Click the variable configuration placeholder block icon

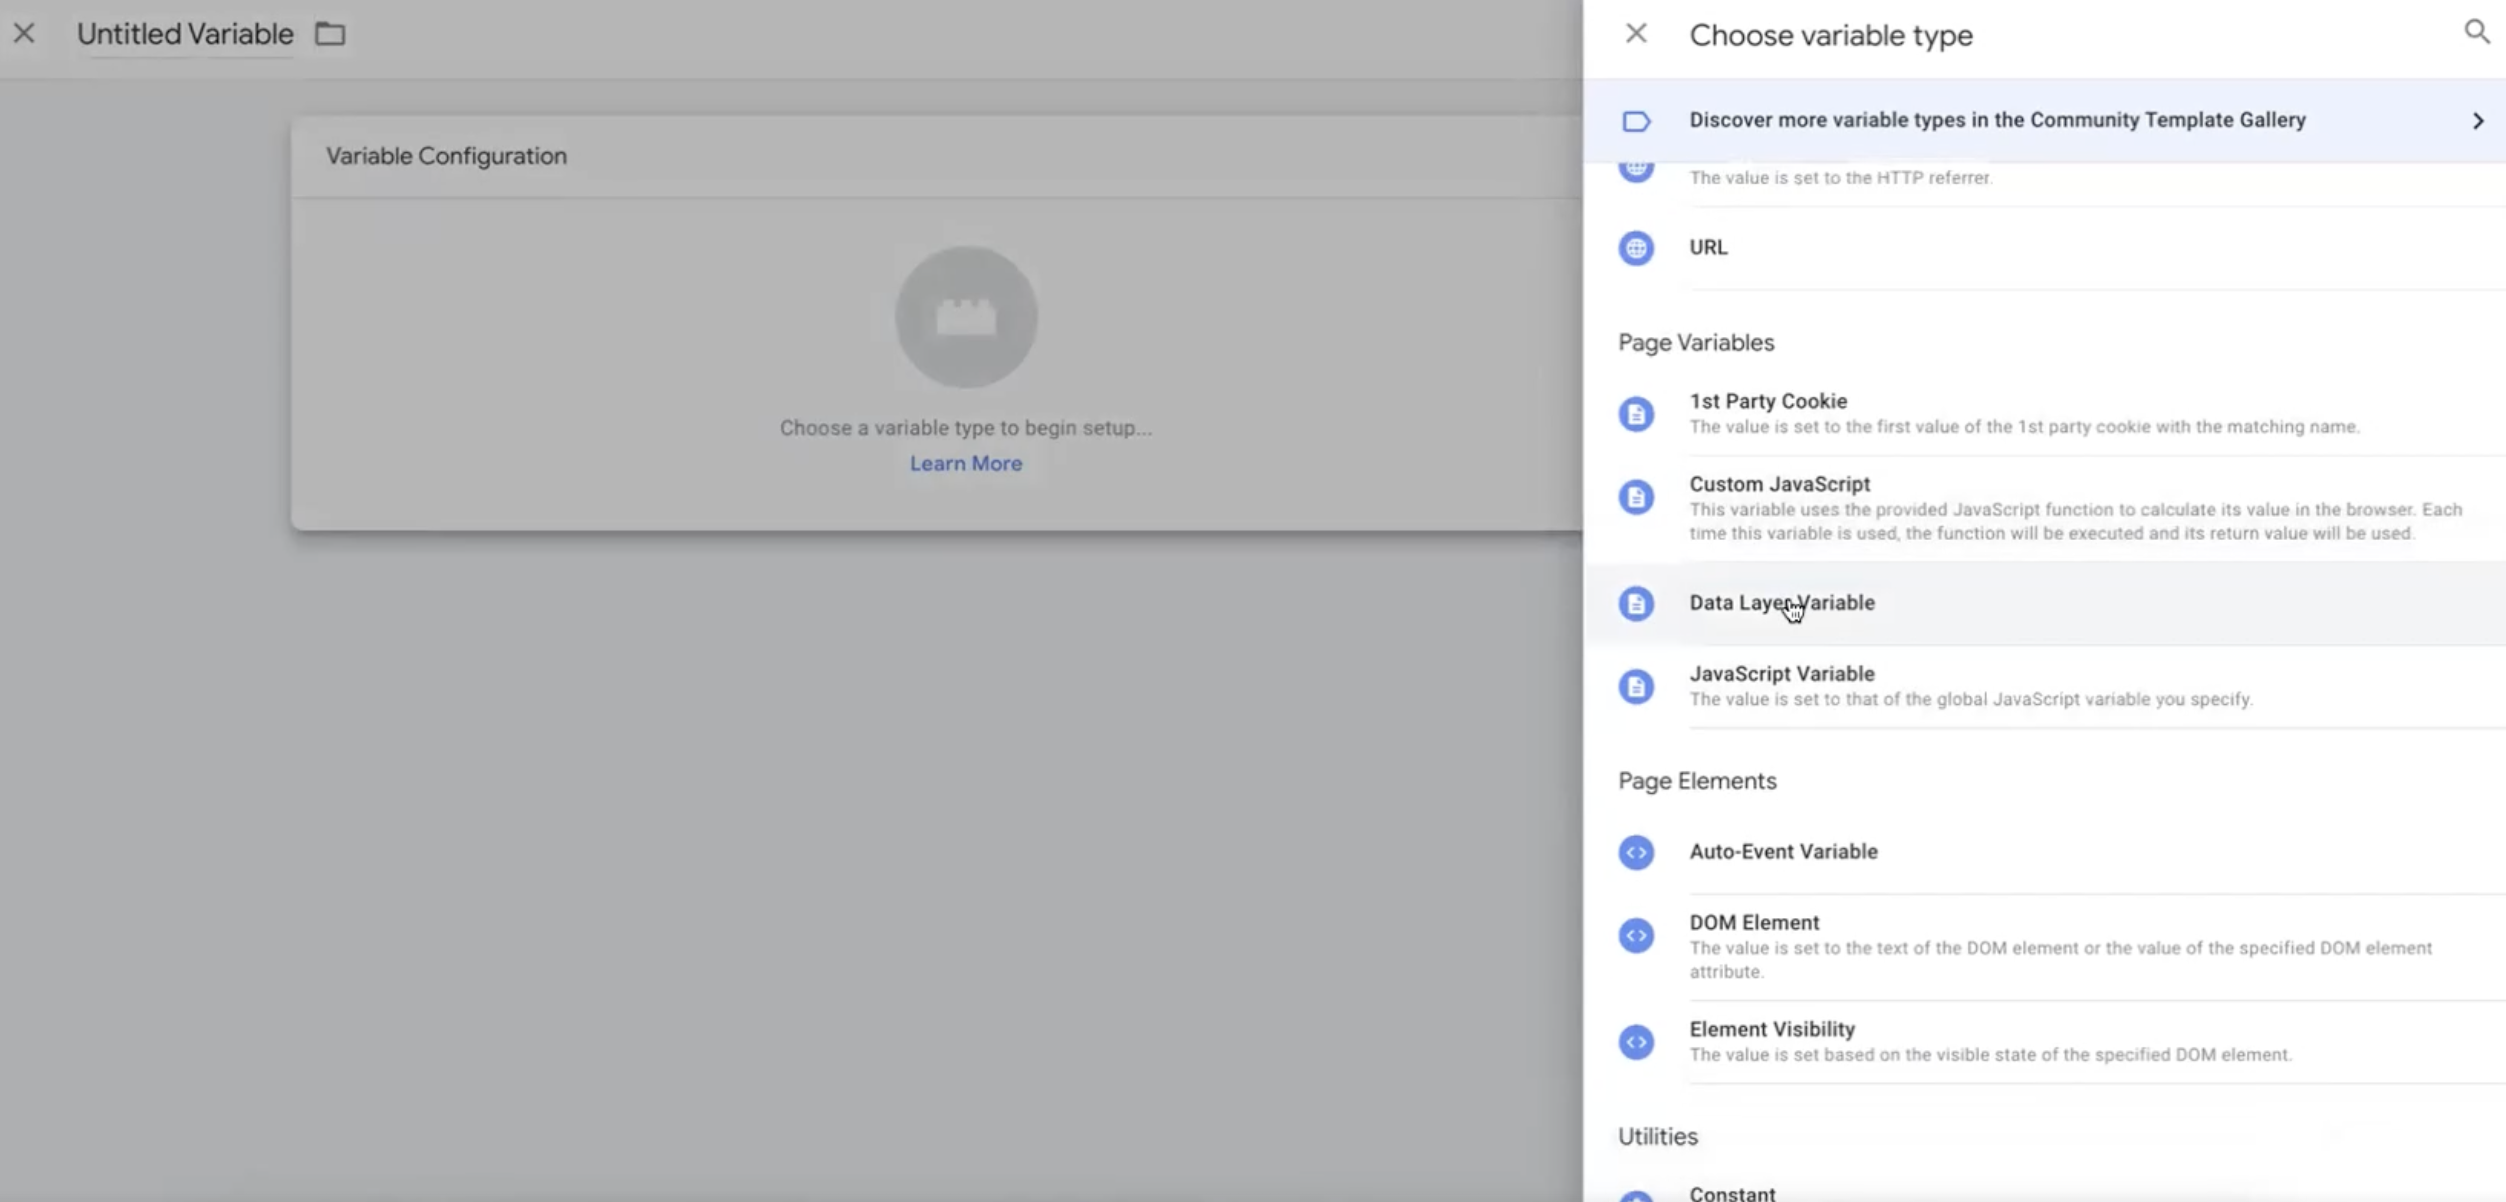pos(965,317)
